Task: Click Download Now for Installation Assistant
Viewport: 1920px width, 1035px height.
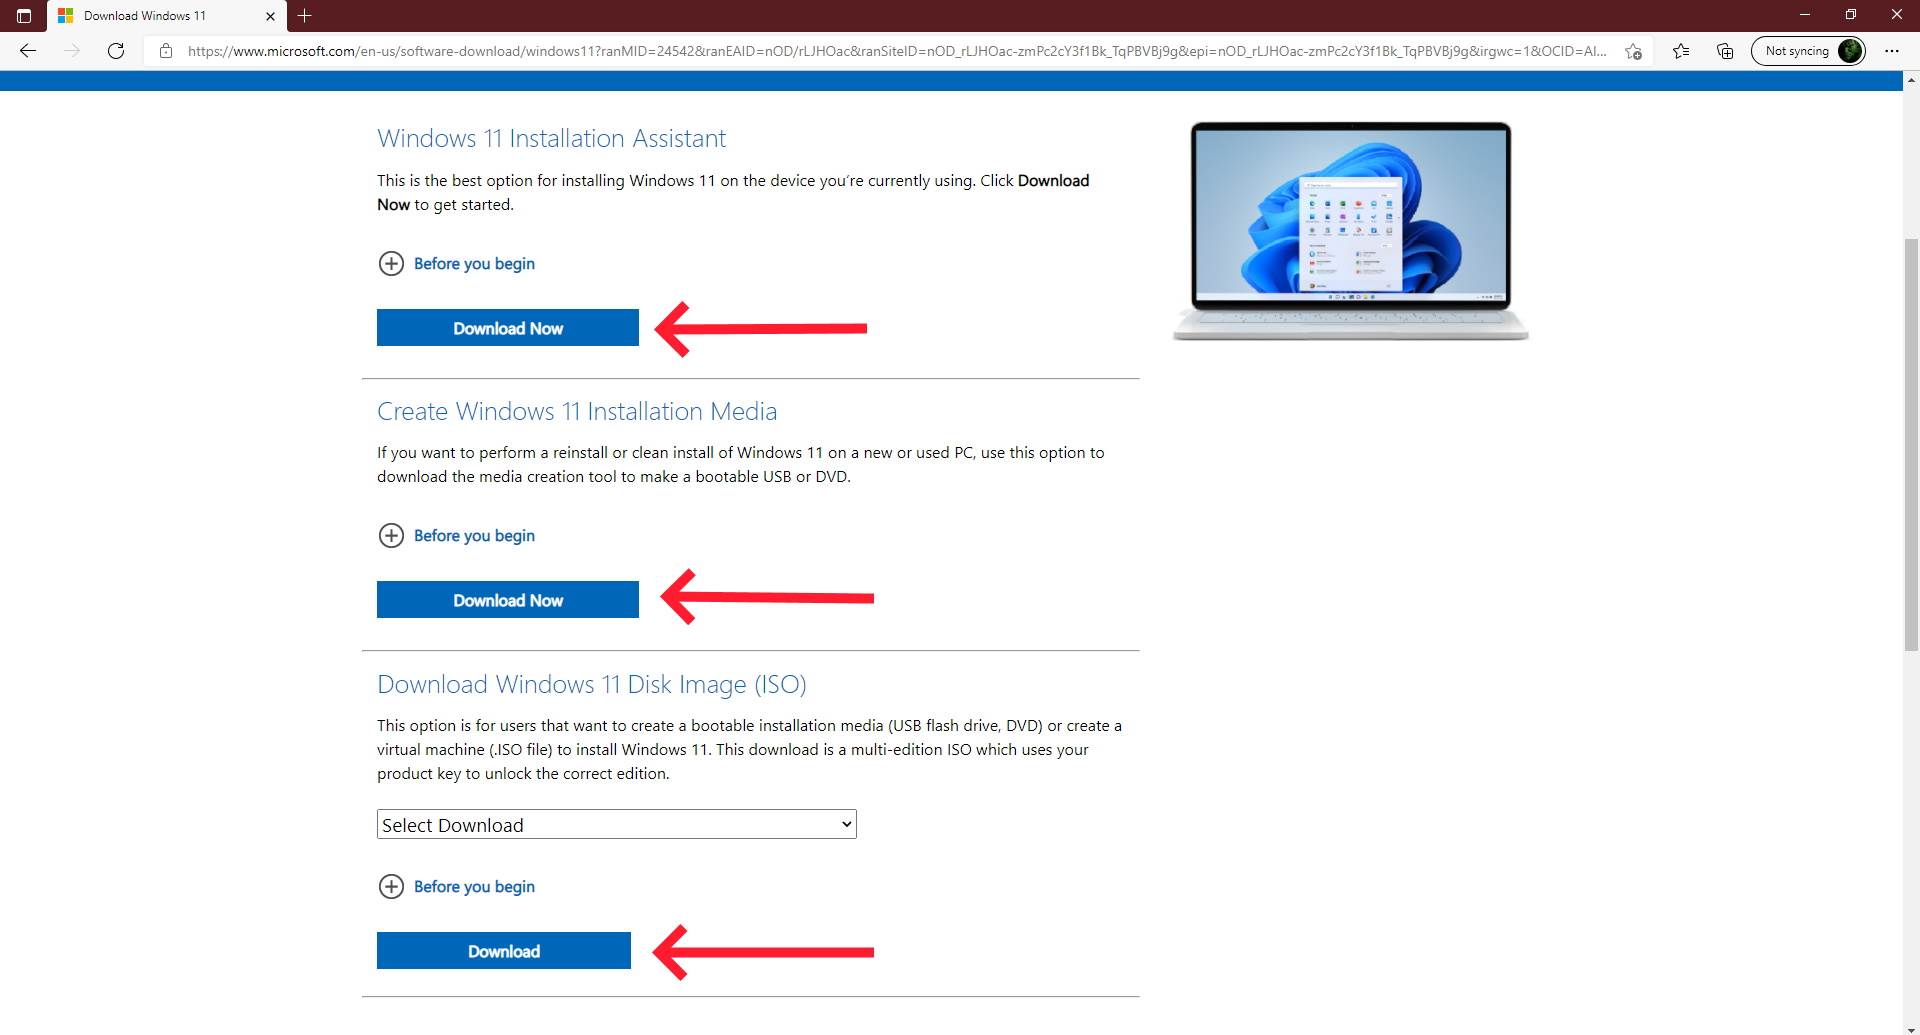Action: [x=507, y=327]
